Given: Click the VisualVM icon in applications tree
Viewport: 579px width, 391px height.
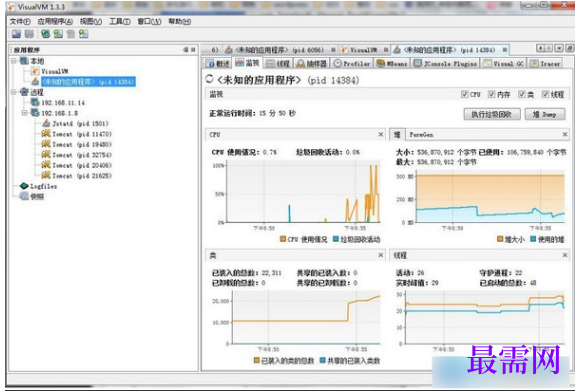Looking at the screenshot, I should click(35, 71).
